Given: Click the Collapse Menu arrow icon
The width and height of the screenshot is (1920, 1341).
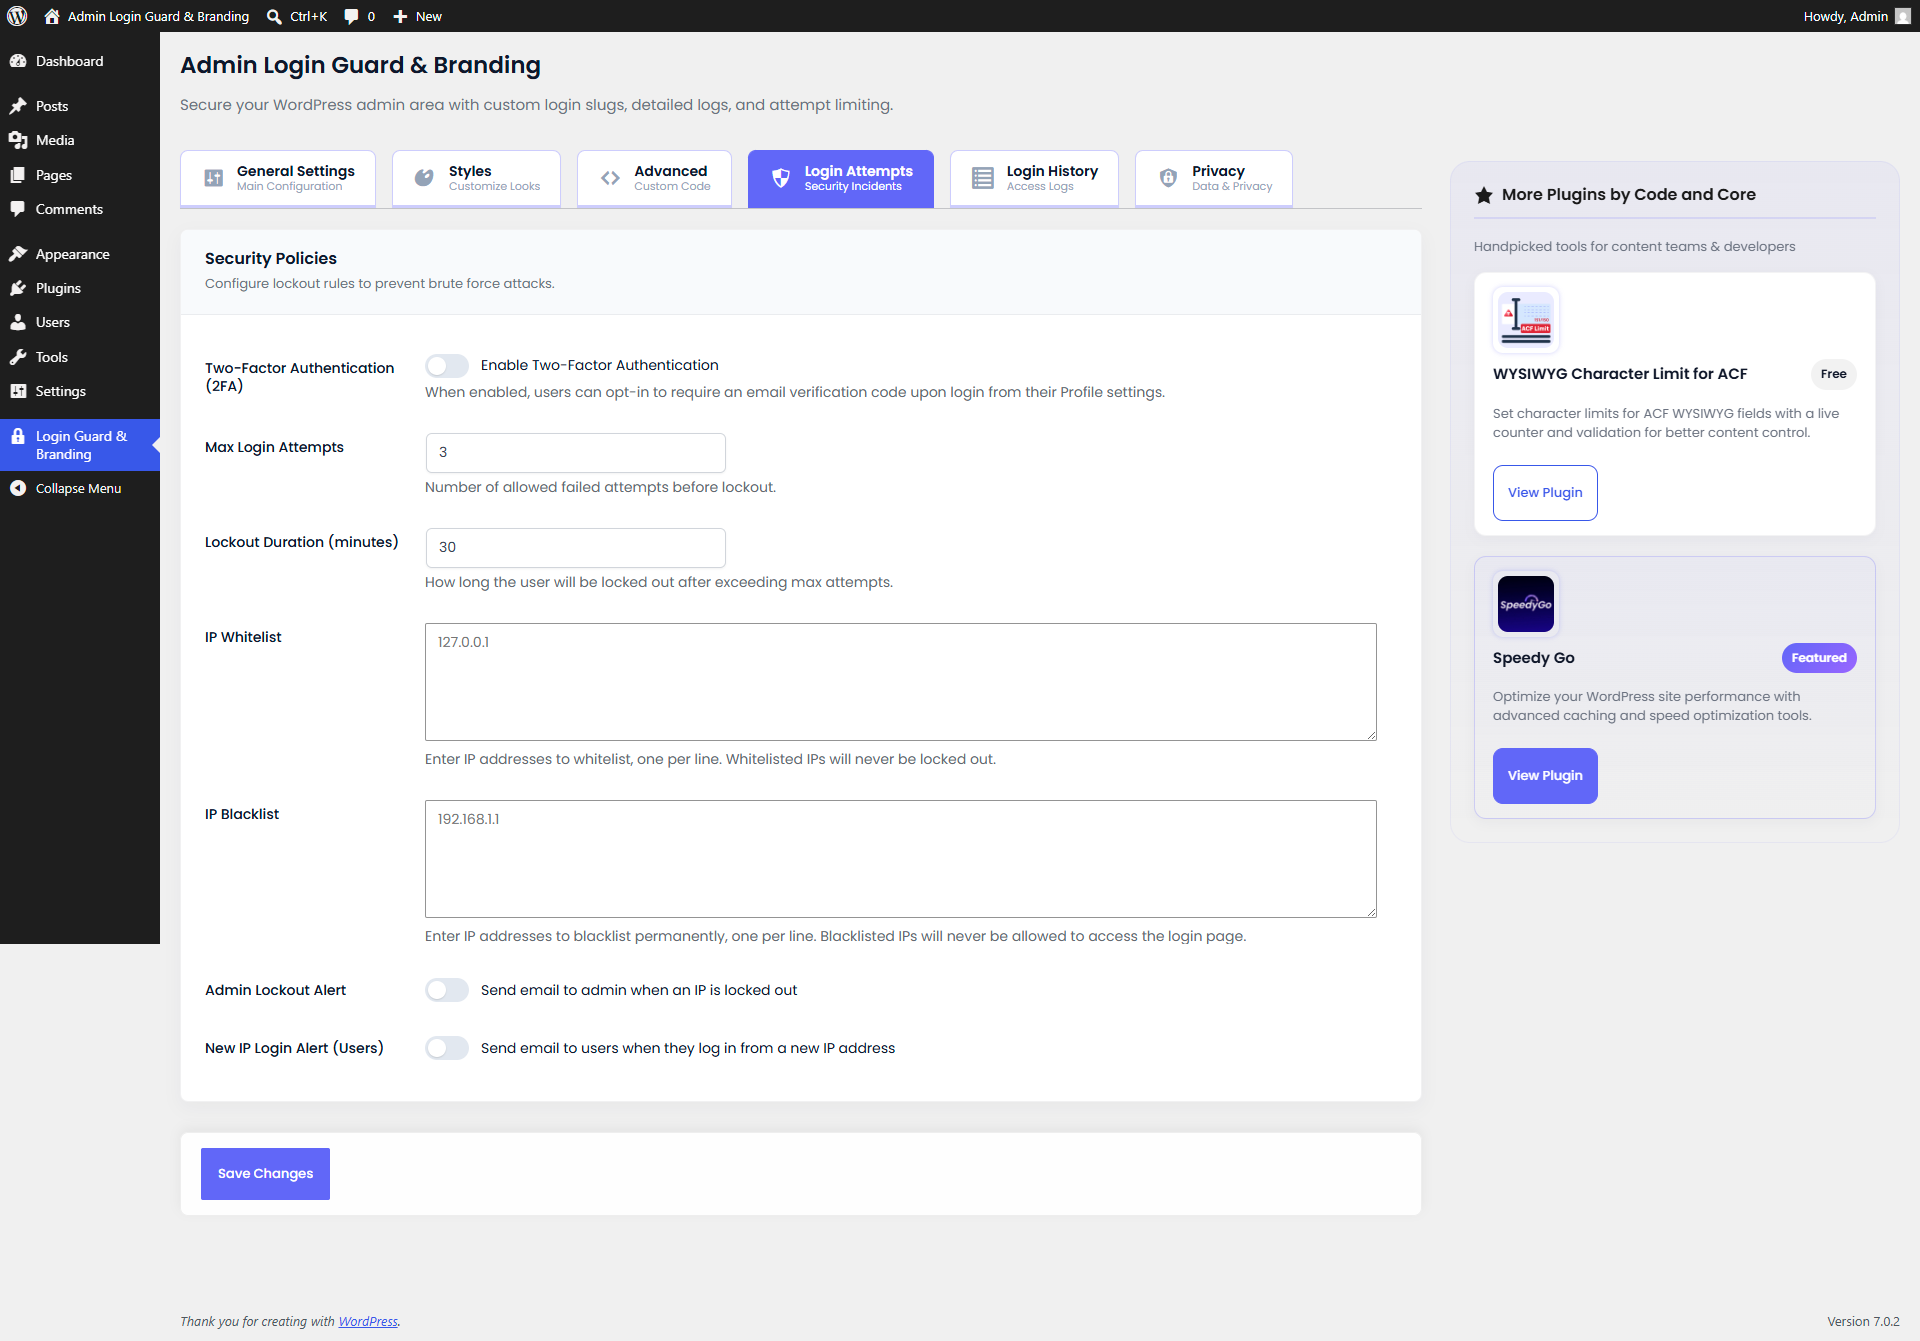Looking at the screenshot, I should click(18, 488).
